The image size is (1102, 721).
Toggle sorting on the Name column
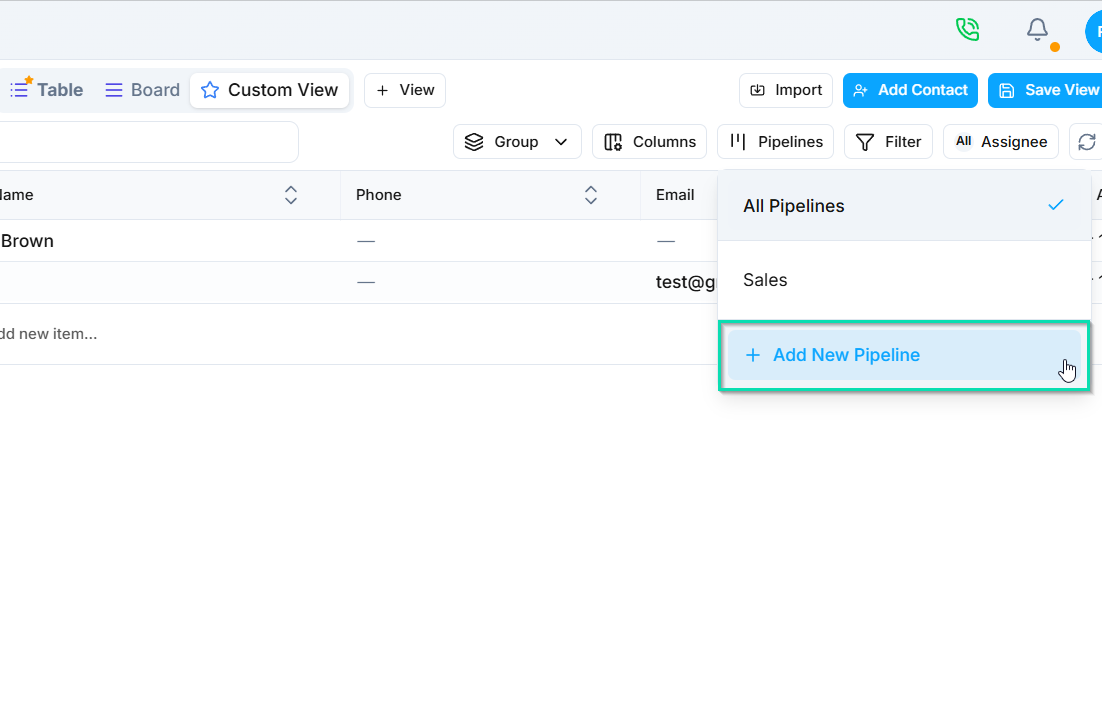point(290,195)
